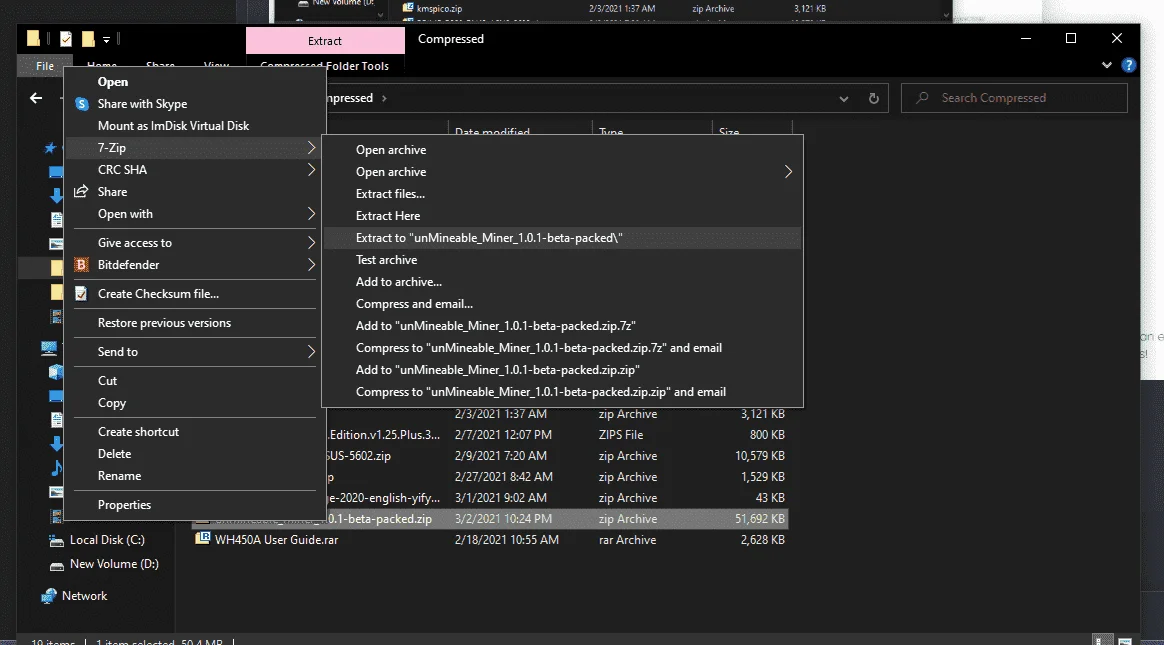Image resolution: width=1164 pixels, height=645 pixels.
Task: Select Extract files... in 7-Zip submenu
Action: [390, 194]
